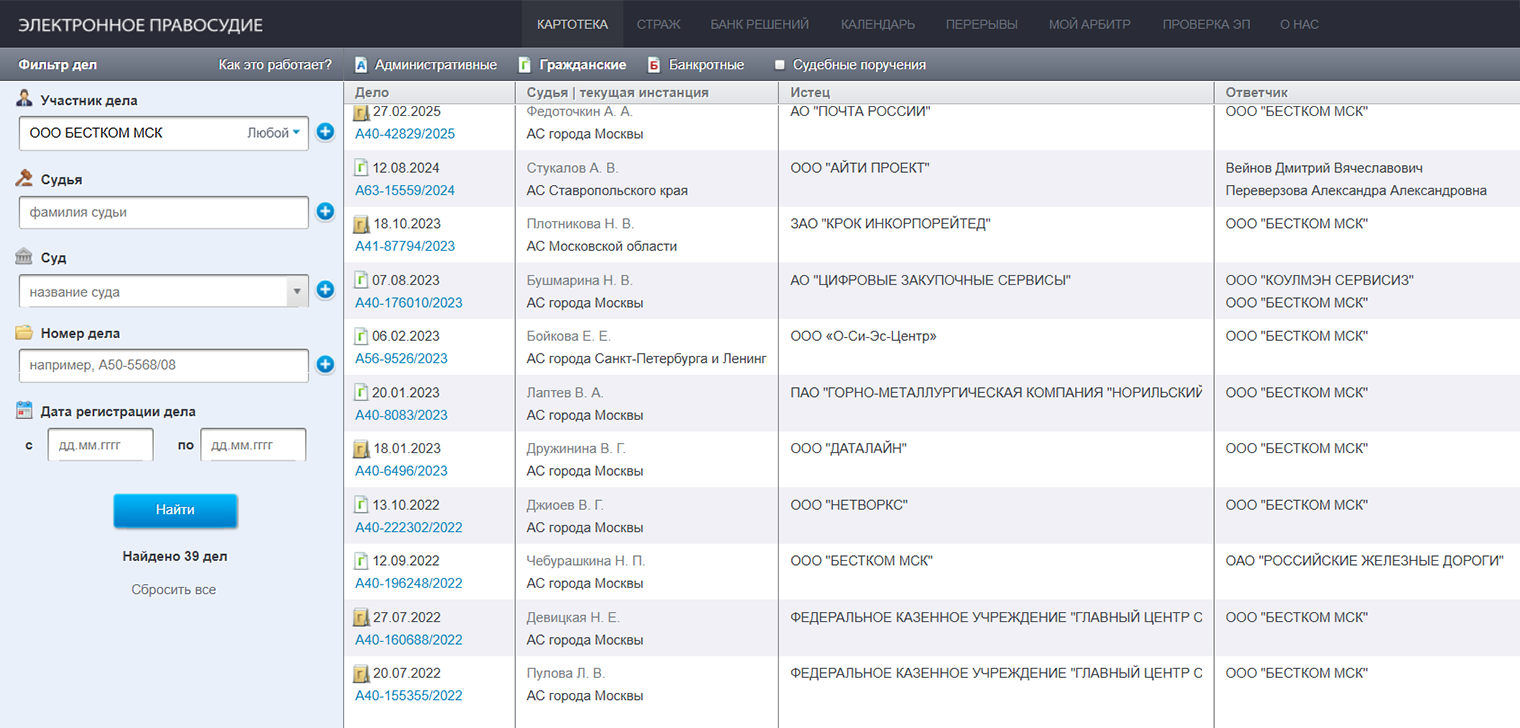This screenshot has width=1520, height=728.
Task: Click the case icon for A40-42829/2025
Action: (362, 113)
